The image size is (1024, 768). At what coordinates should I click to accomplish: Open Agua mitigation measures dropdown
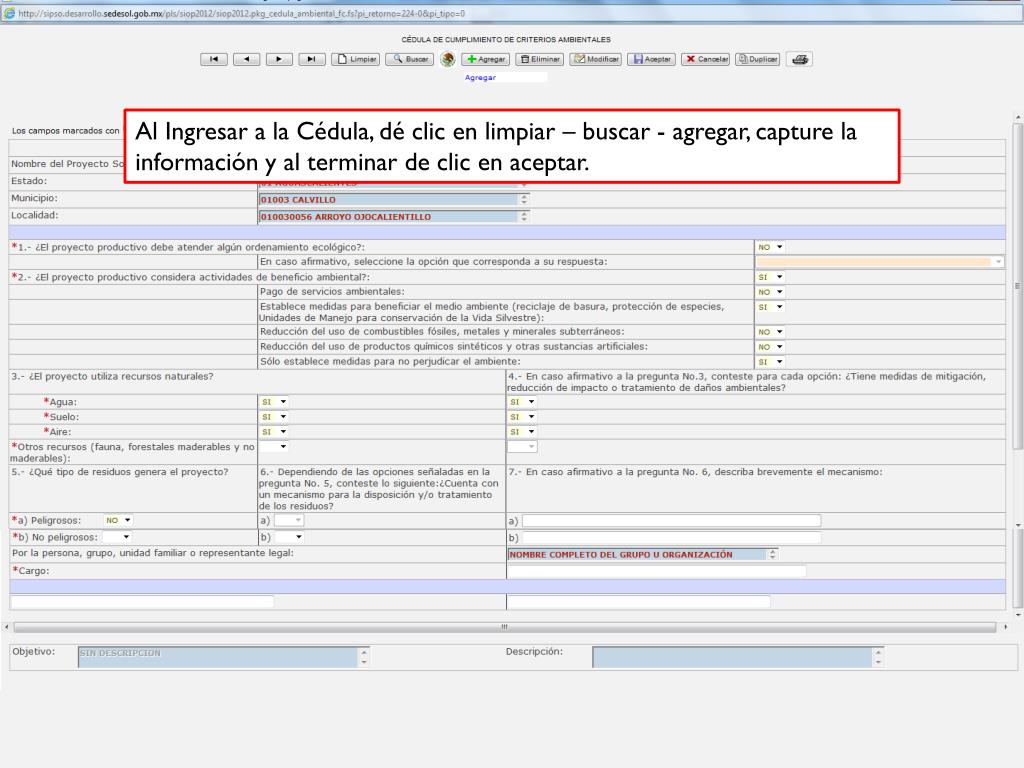[522, 402]
